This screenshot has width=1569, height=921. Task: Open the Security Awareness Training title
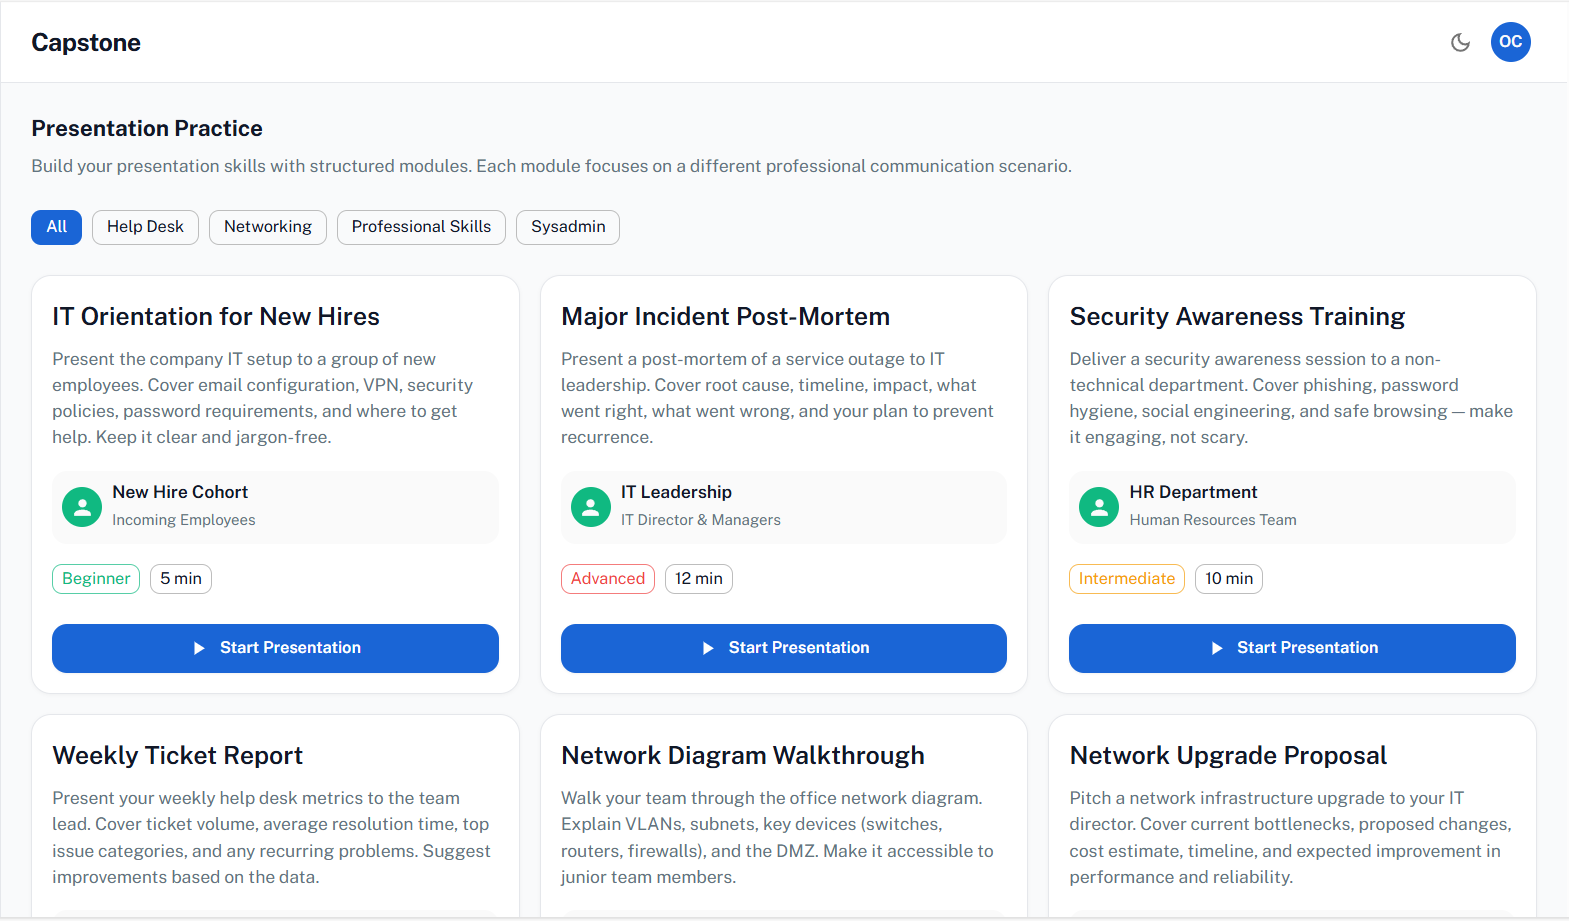pos(1237,317)
